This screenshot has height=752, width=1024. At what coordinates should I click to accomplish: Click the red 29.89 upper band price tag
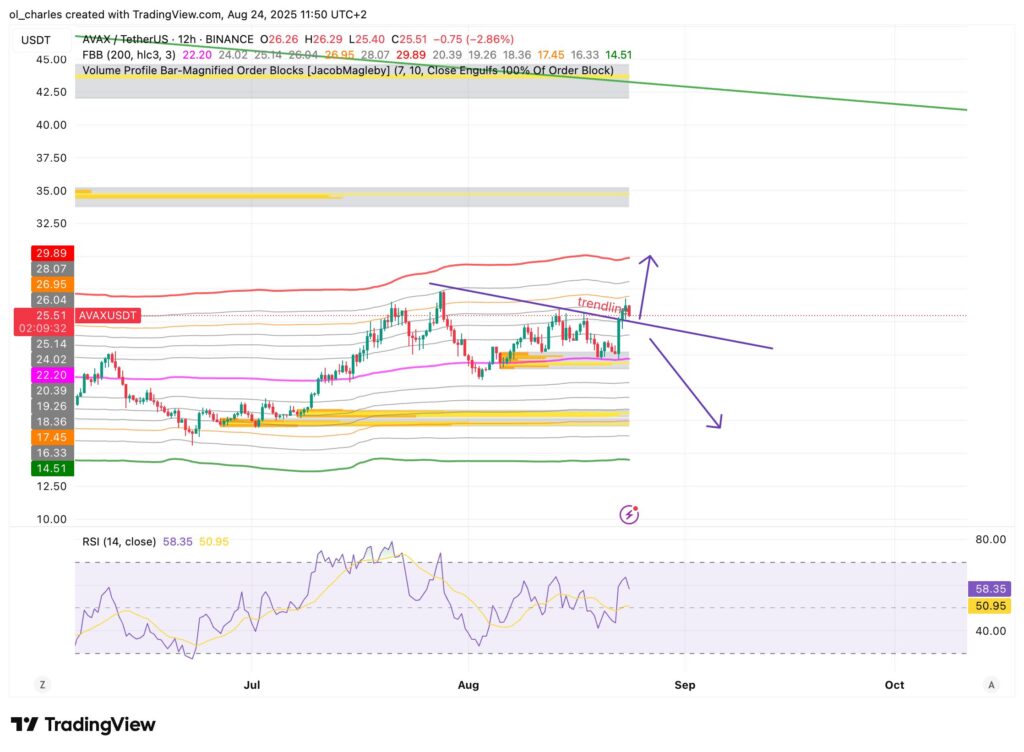point(40,254)
